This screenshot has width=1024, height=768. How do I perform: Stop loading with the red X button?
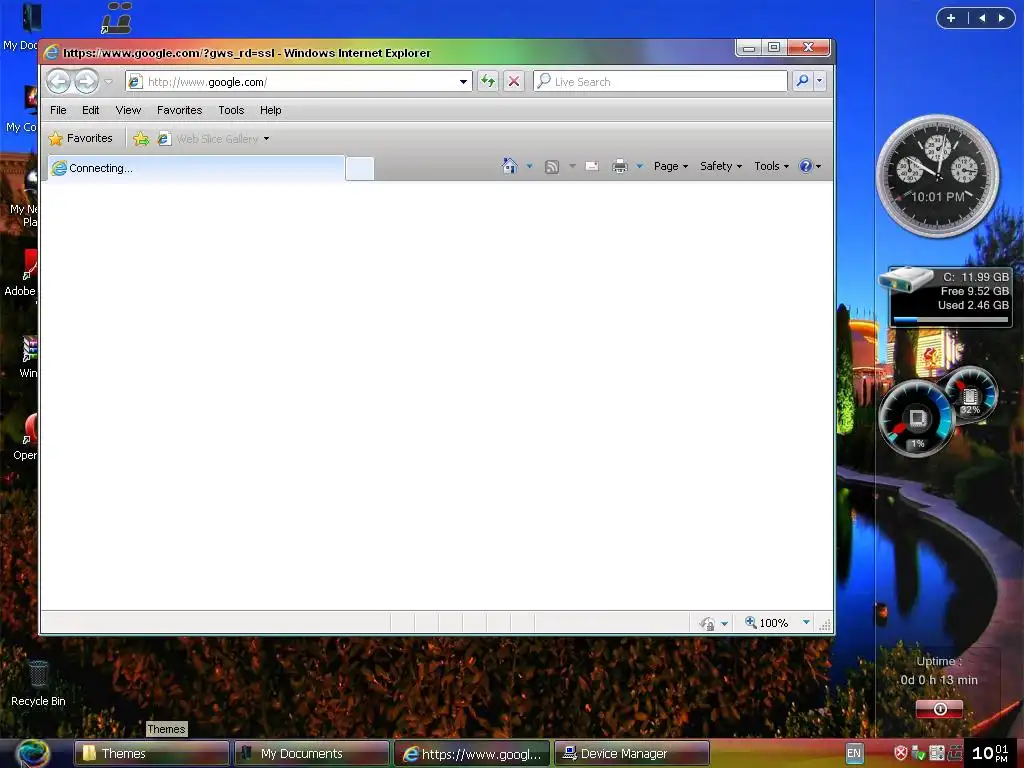[x=514, y=82]
